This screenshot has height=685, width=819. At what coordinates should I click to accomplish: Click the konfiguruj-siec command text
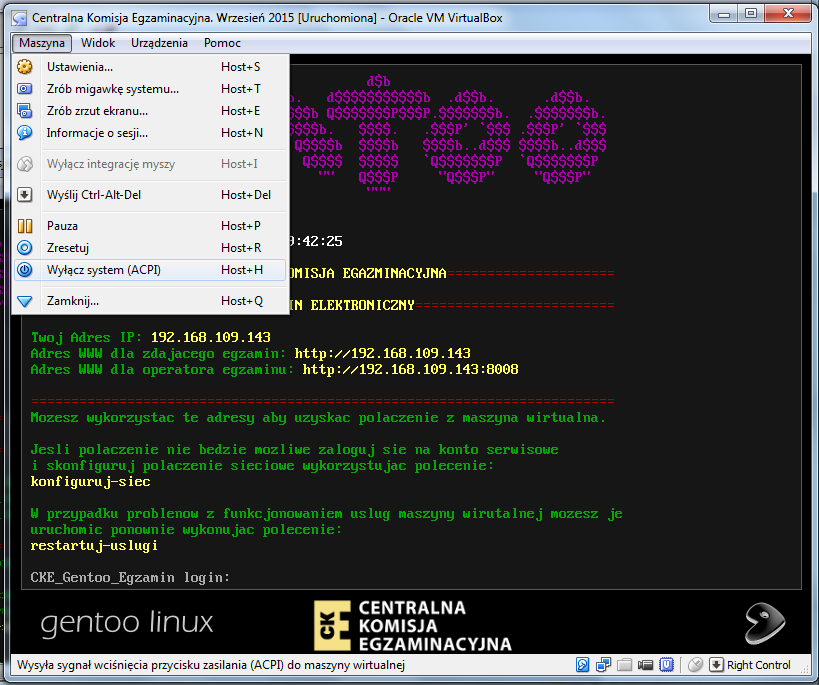(90, 482)
